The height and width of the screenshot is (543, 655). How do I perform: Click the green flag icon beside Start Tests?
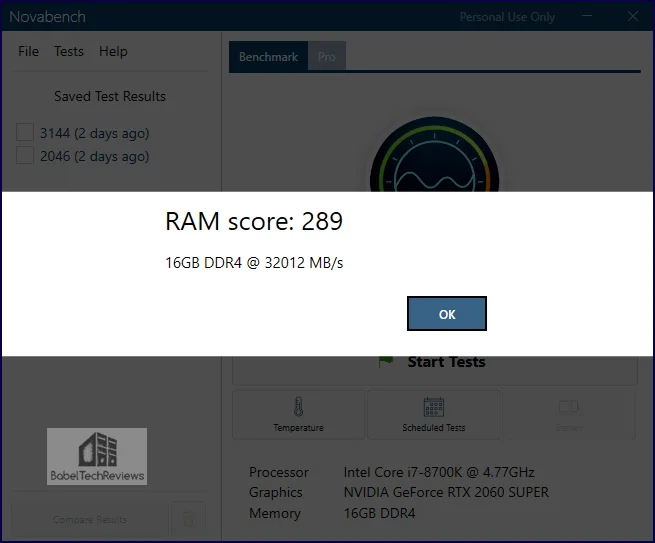[386, 362]
